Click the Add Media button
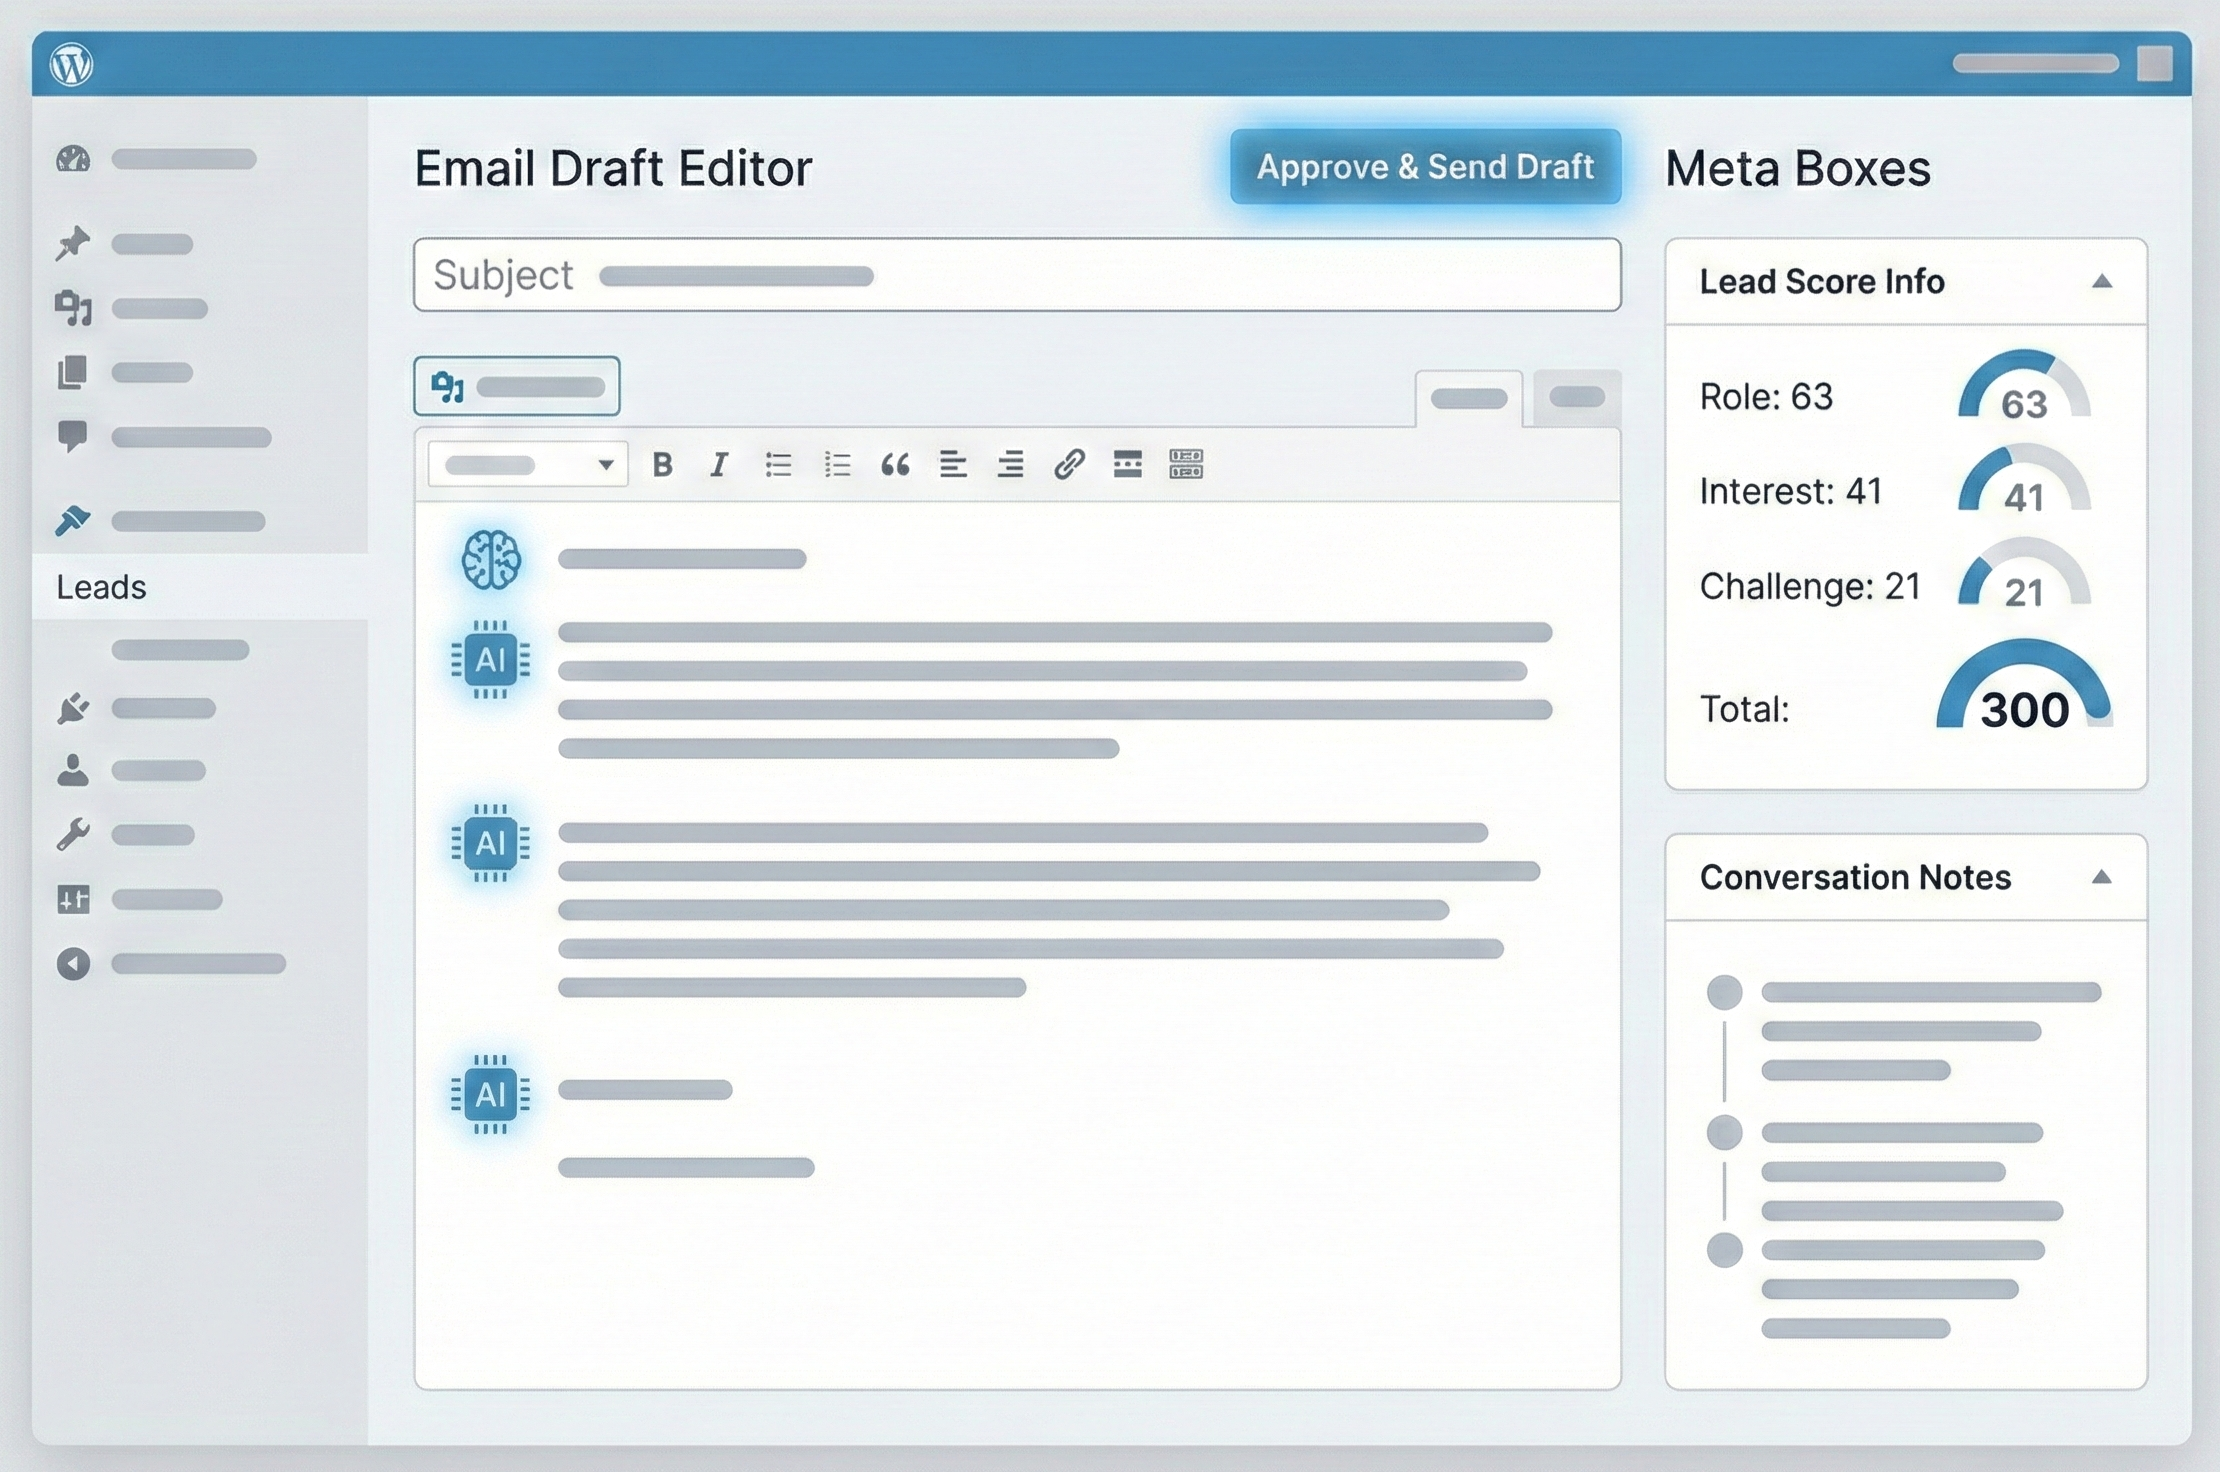This screenshot has width=2220, height=1472. pyautogui.click(x=517, y=386)
